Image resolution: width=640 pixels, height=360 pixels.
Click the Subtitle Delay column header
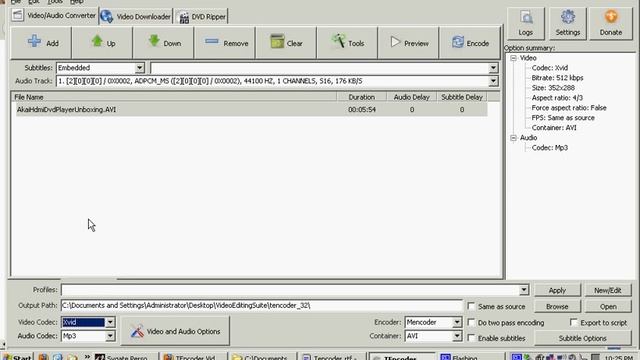[462, 97]
